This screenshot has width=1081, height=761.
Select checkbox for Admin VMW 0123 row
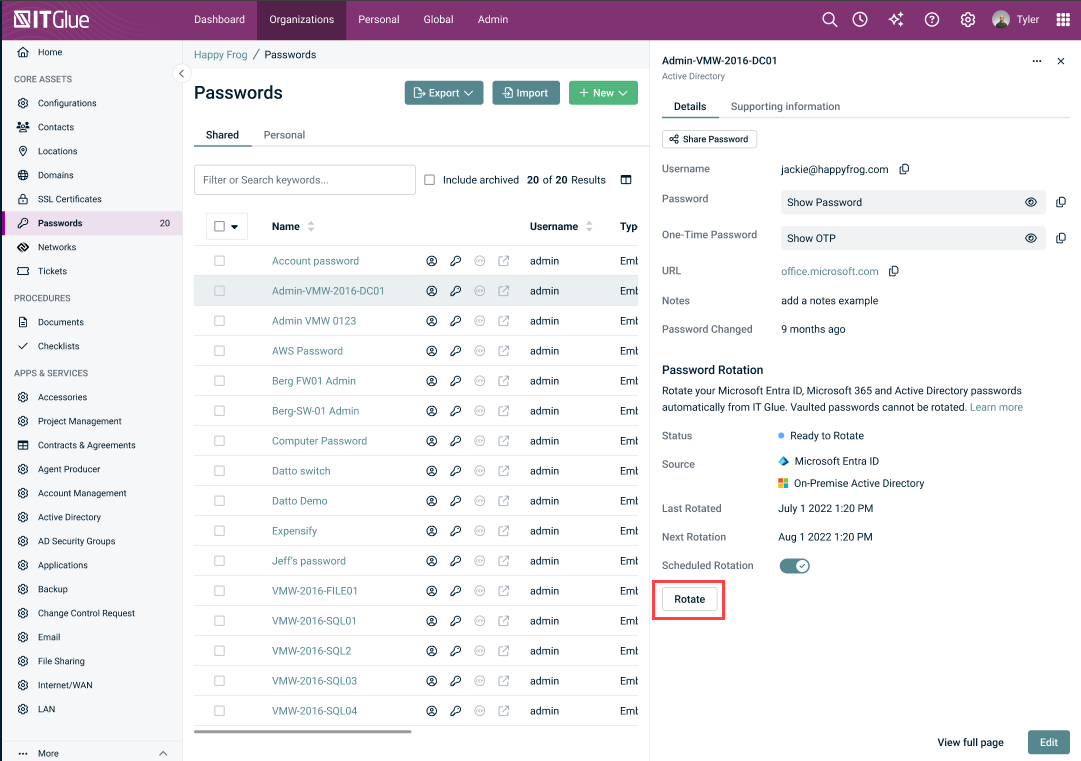coord(219,321)
